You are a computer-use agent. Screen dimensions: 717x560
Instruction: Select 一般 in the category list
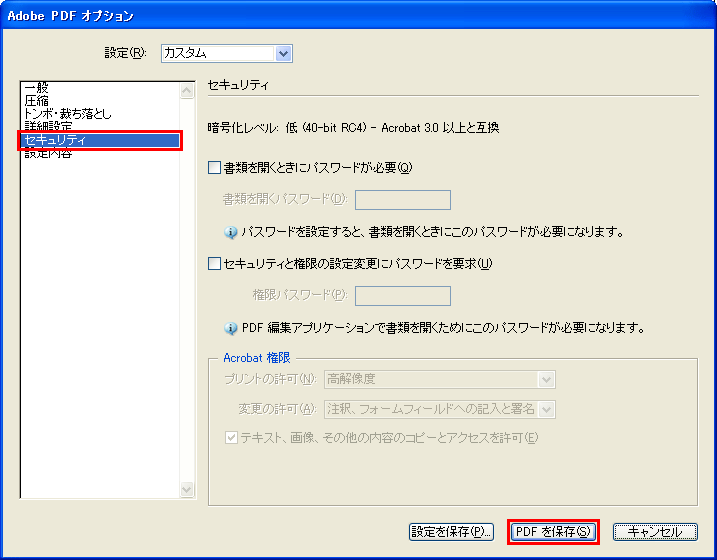[x=37, y=88]
